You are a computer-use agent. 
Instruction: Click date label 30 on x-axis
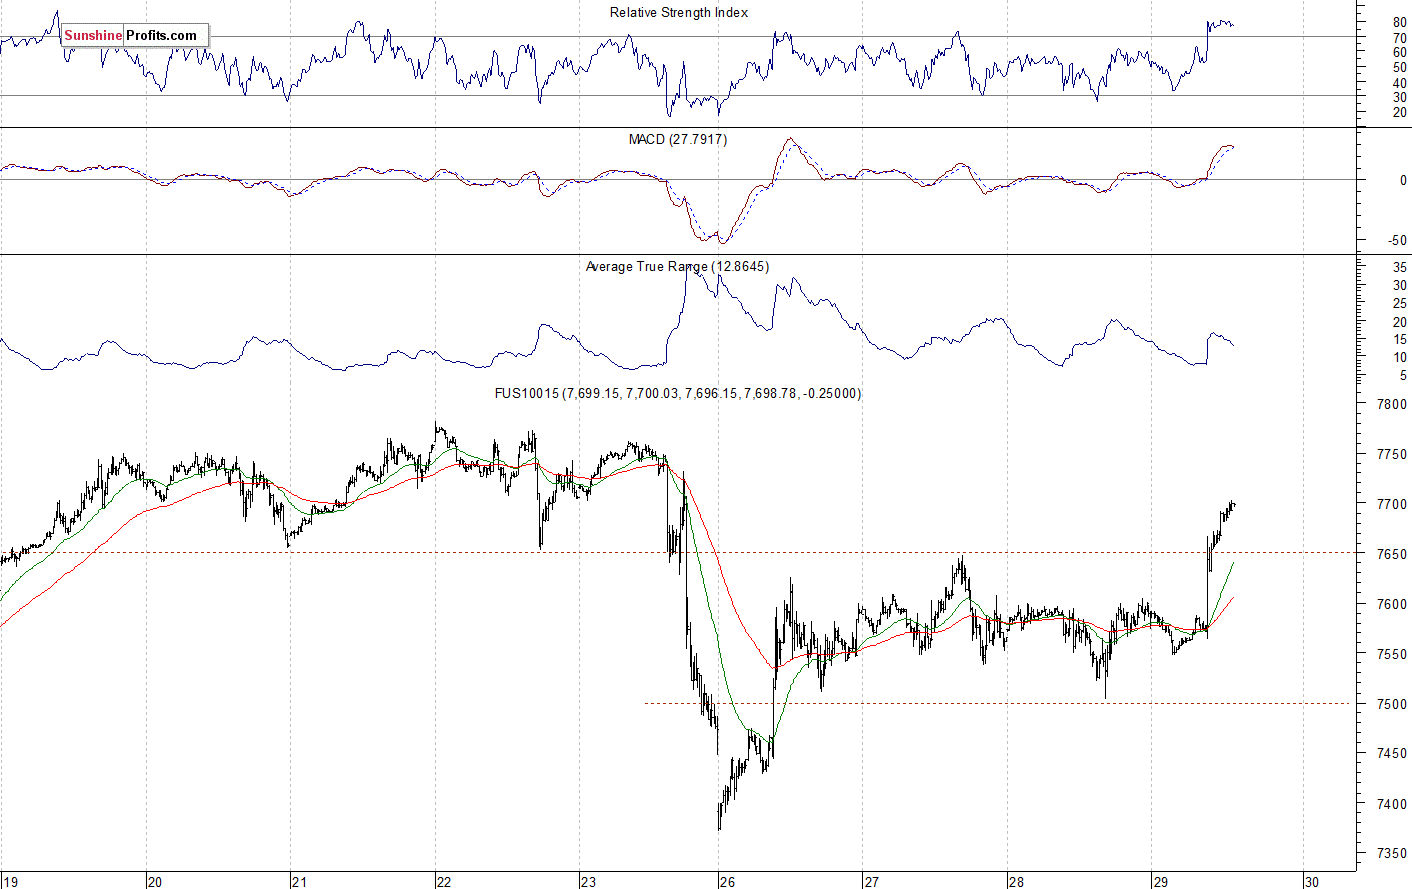pos(1311,882)
